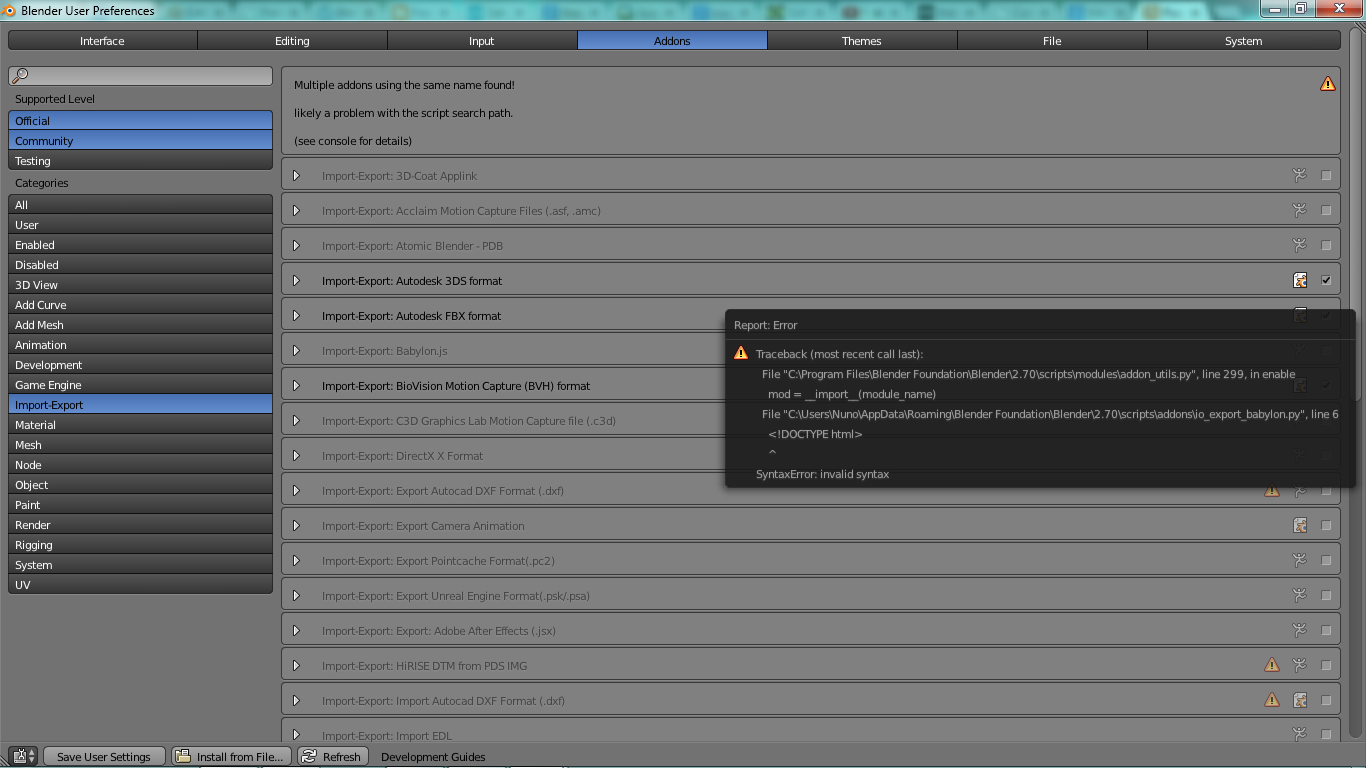Enable the Atomic Blender - PDB checkbox

pyautogui.click(x=1326, y=246)
